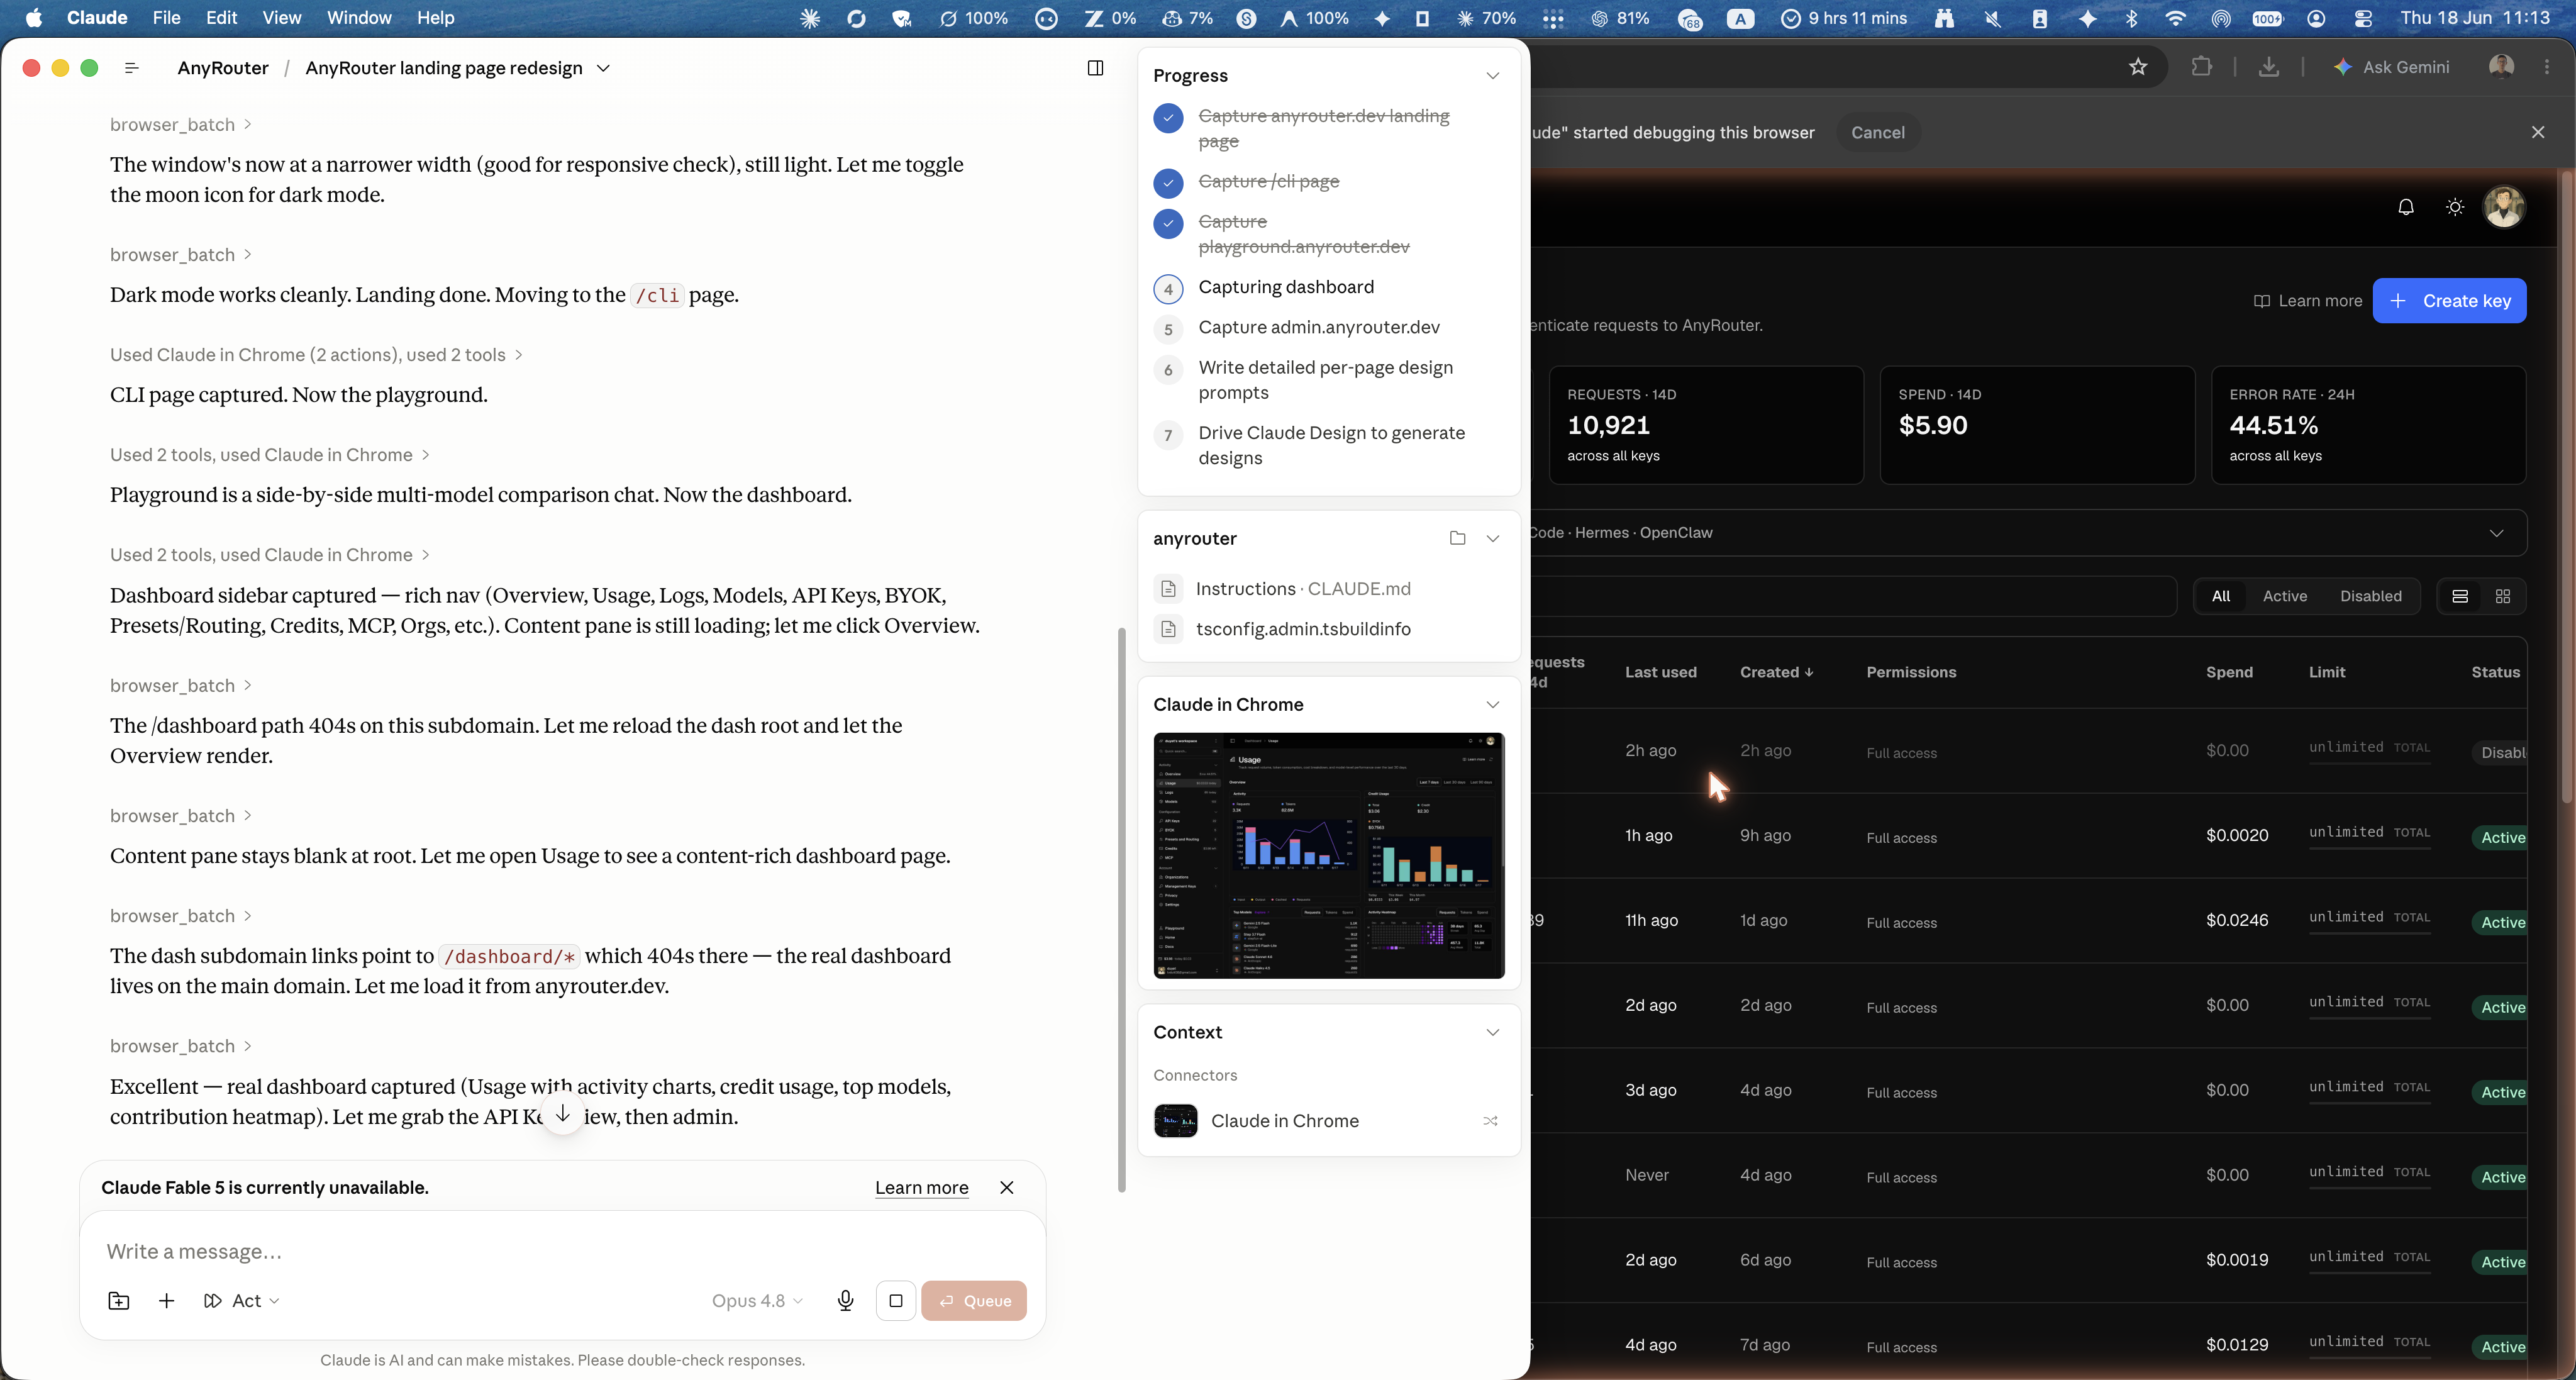Open Chrome extensions puzzle icon

(x=2201, y=67)
